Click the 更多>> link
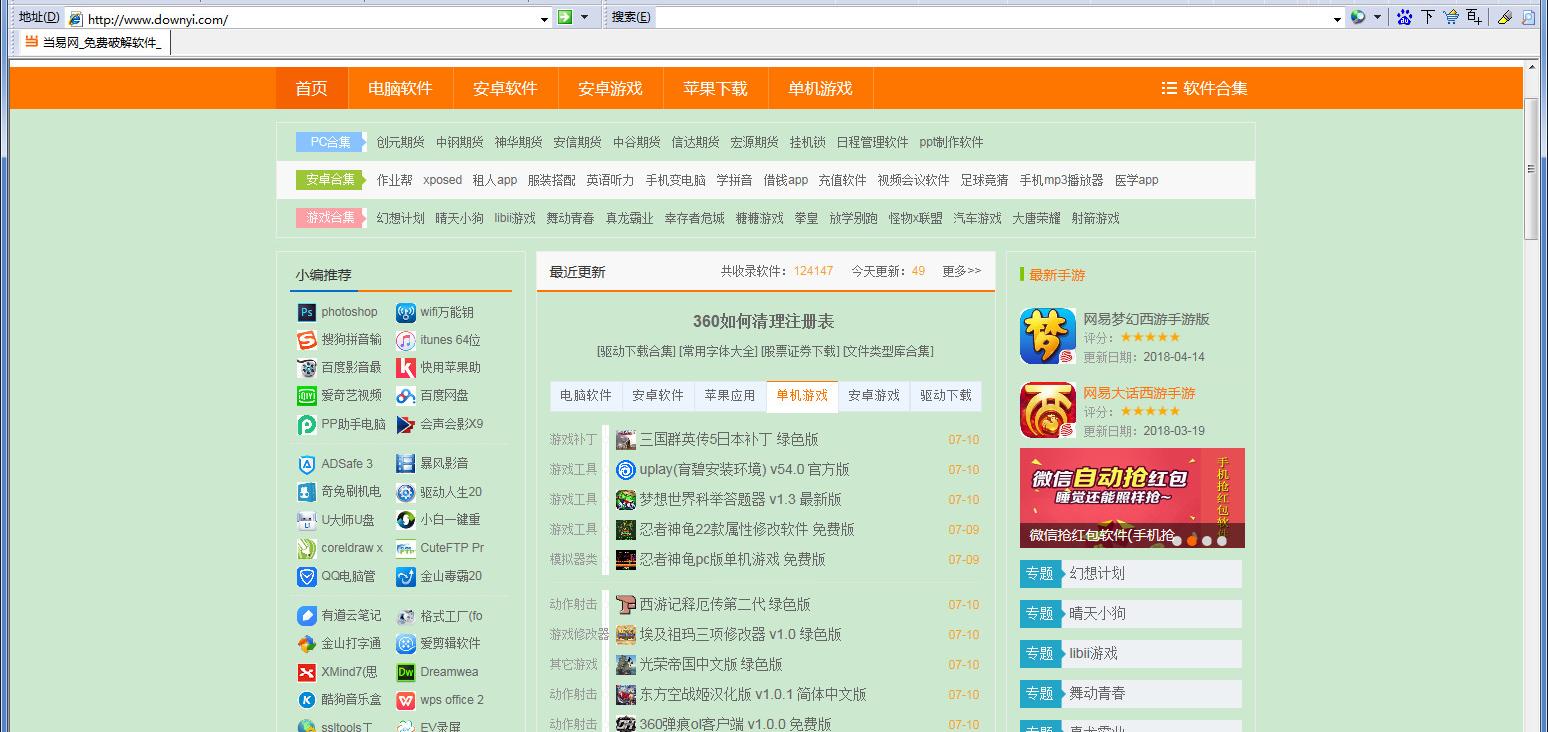This screenshot has height=732, width=1548. (x=961, y=271)
